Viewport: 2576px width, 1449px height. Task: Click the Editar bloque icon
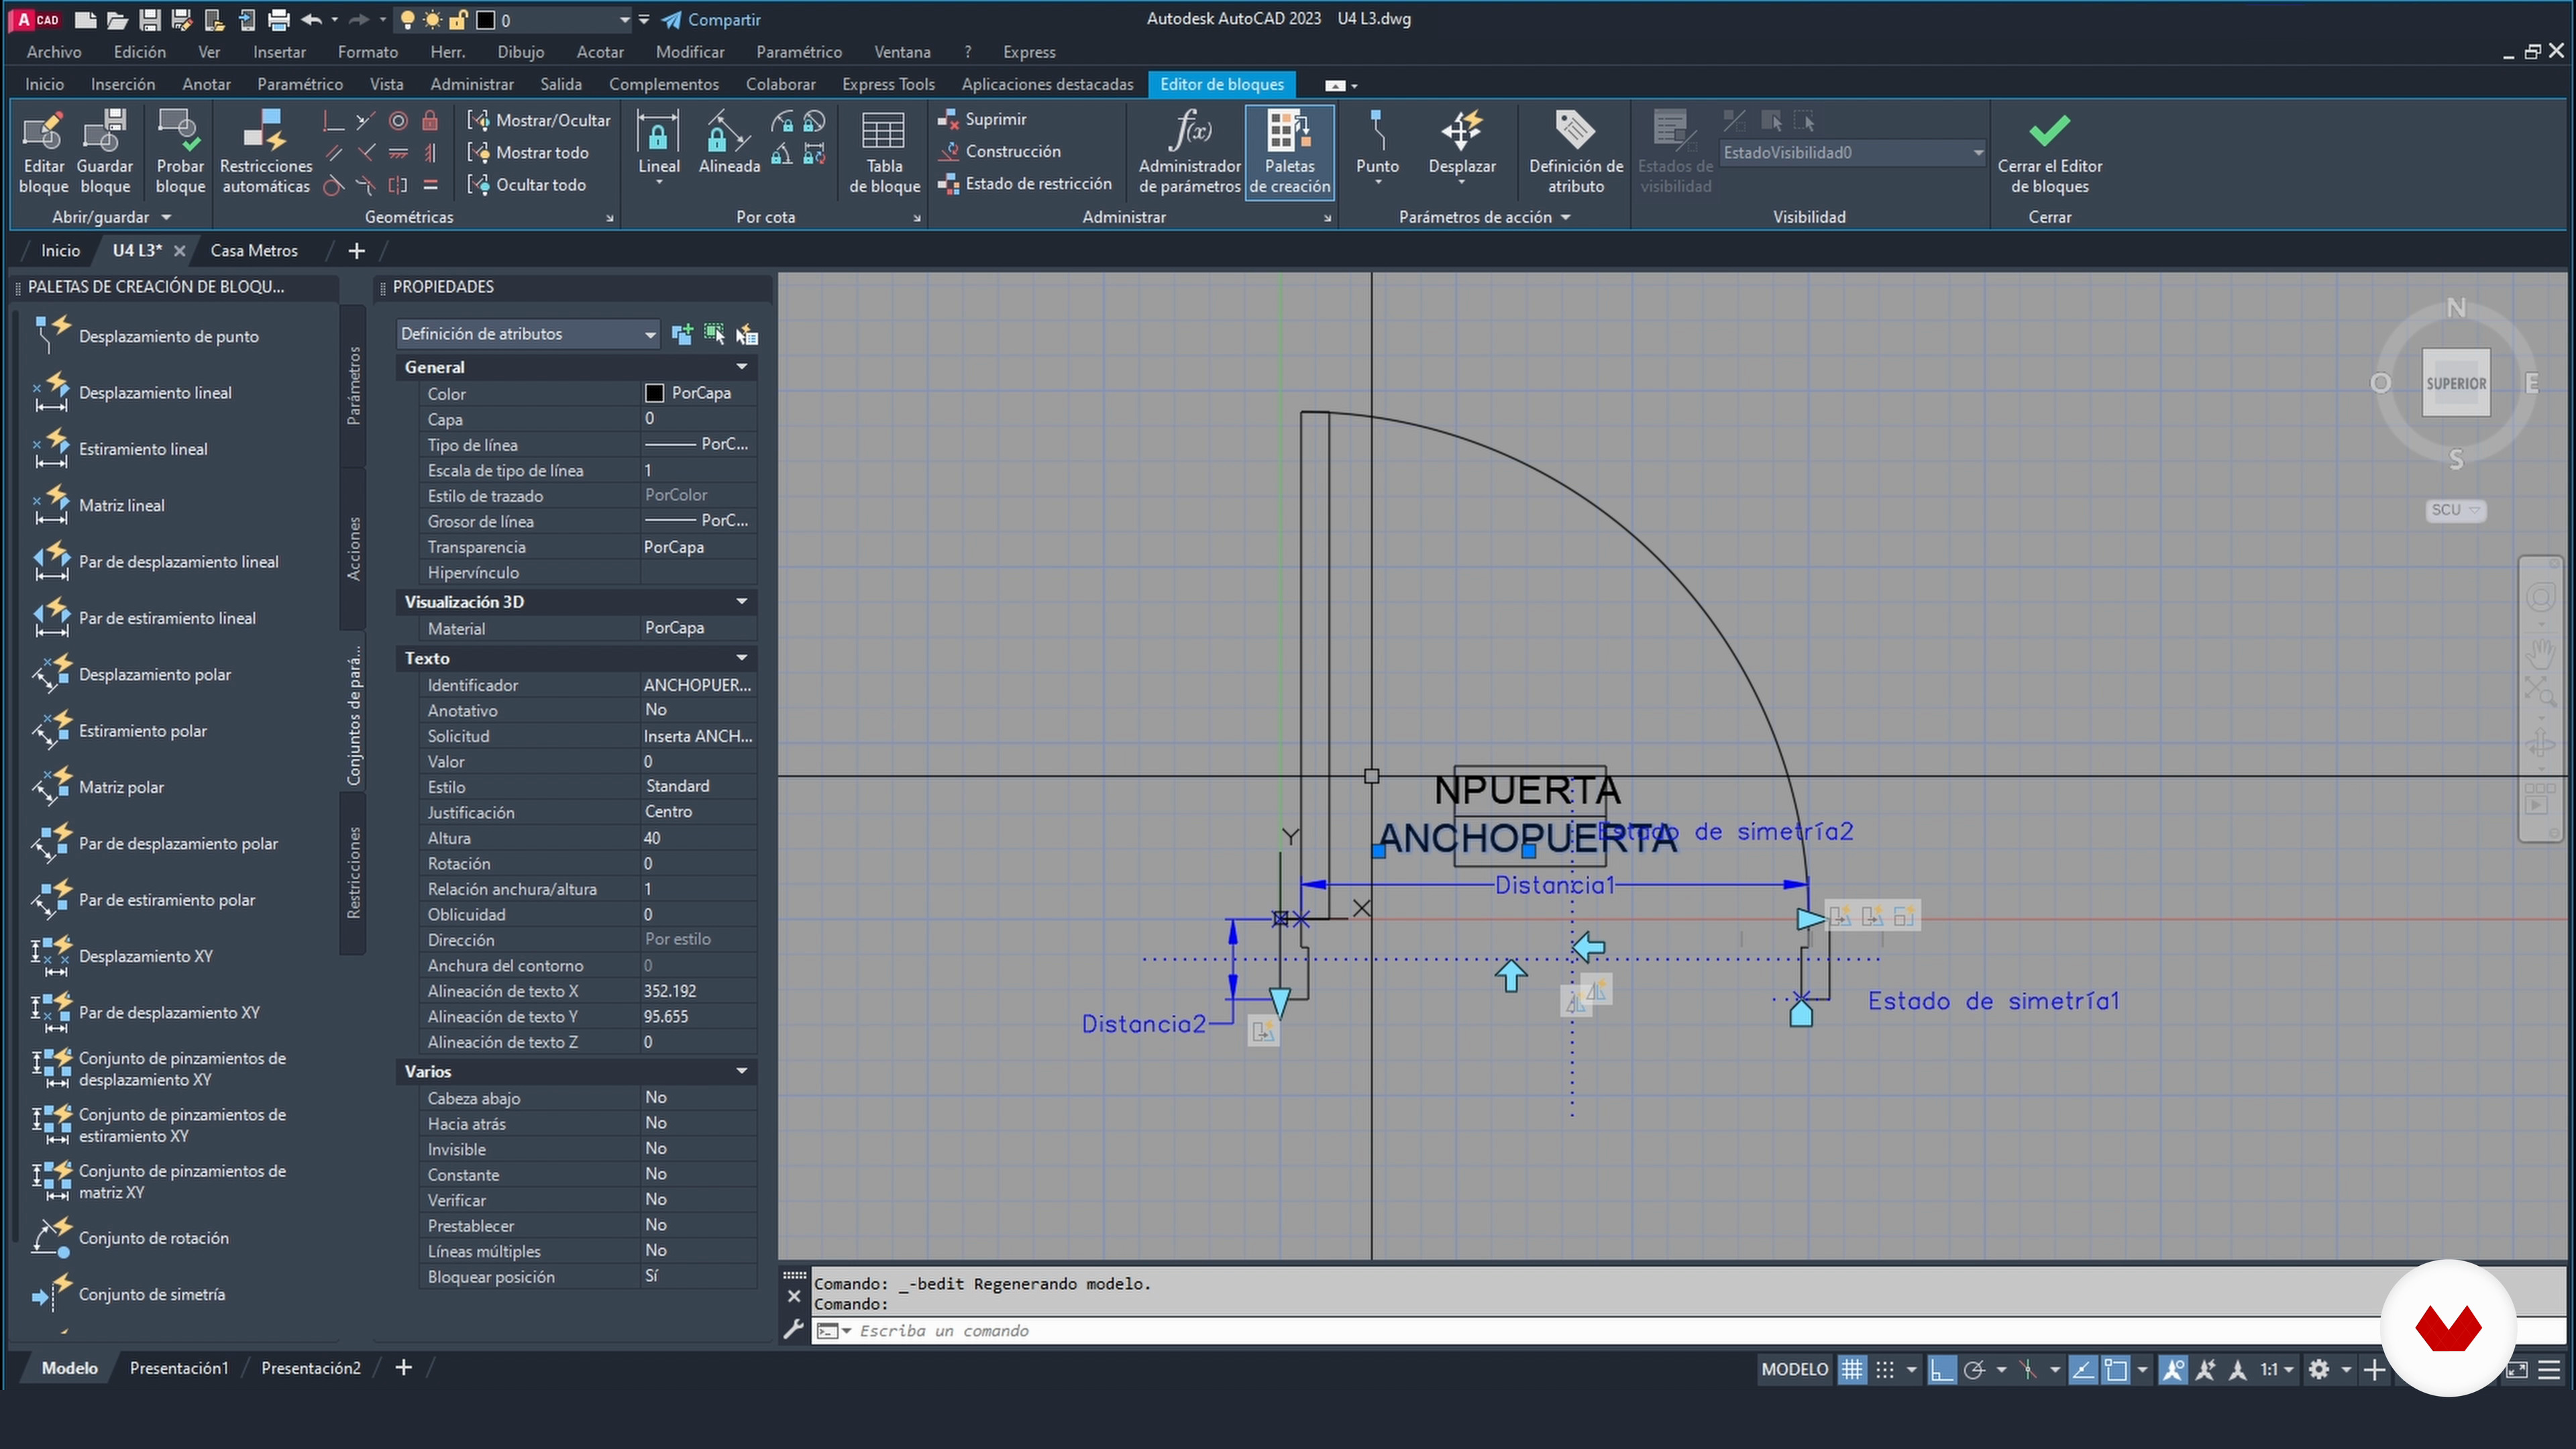click(43, 131)
